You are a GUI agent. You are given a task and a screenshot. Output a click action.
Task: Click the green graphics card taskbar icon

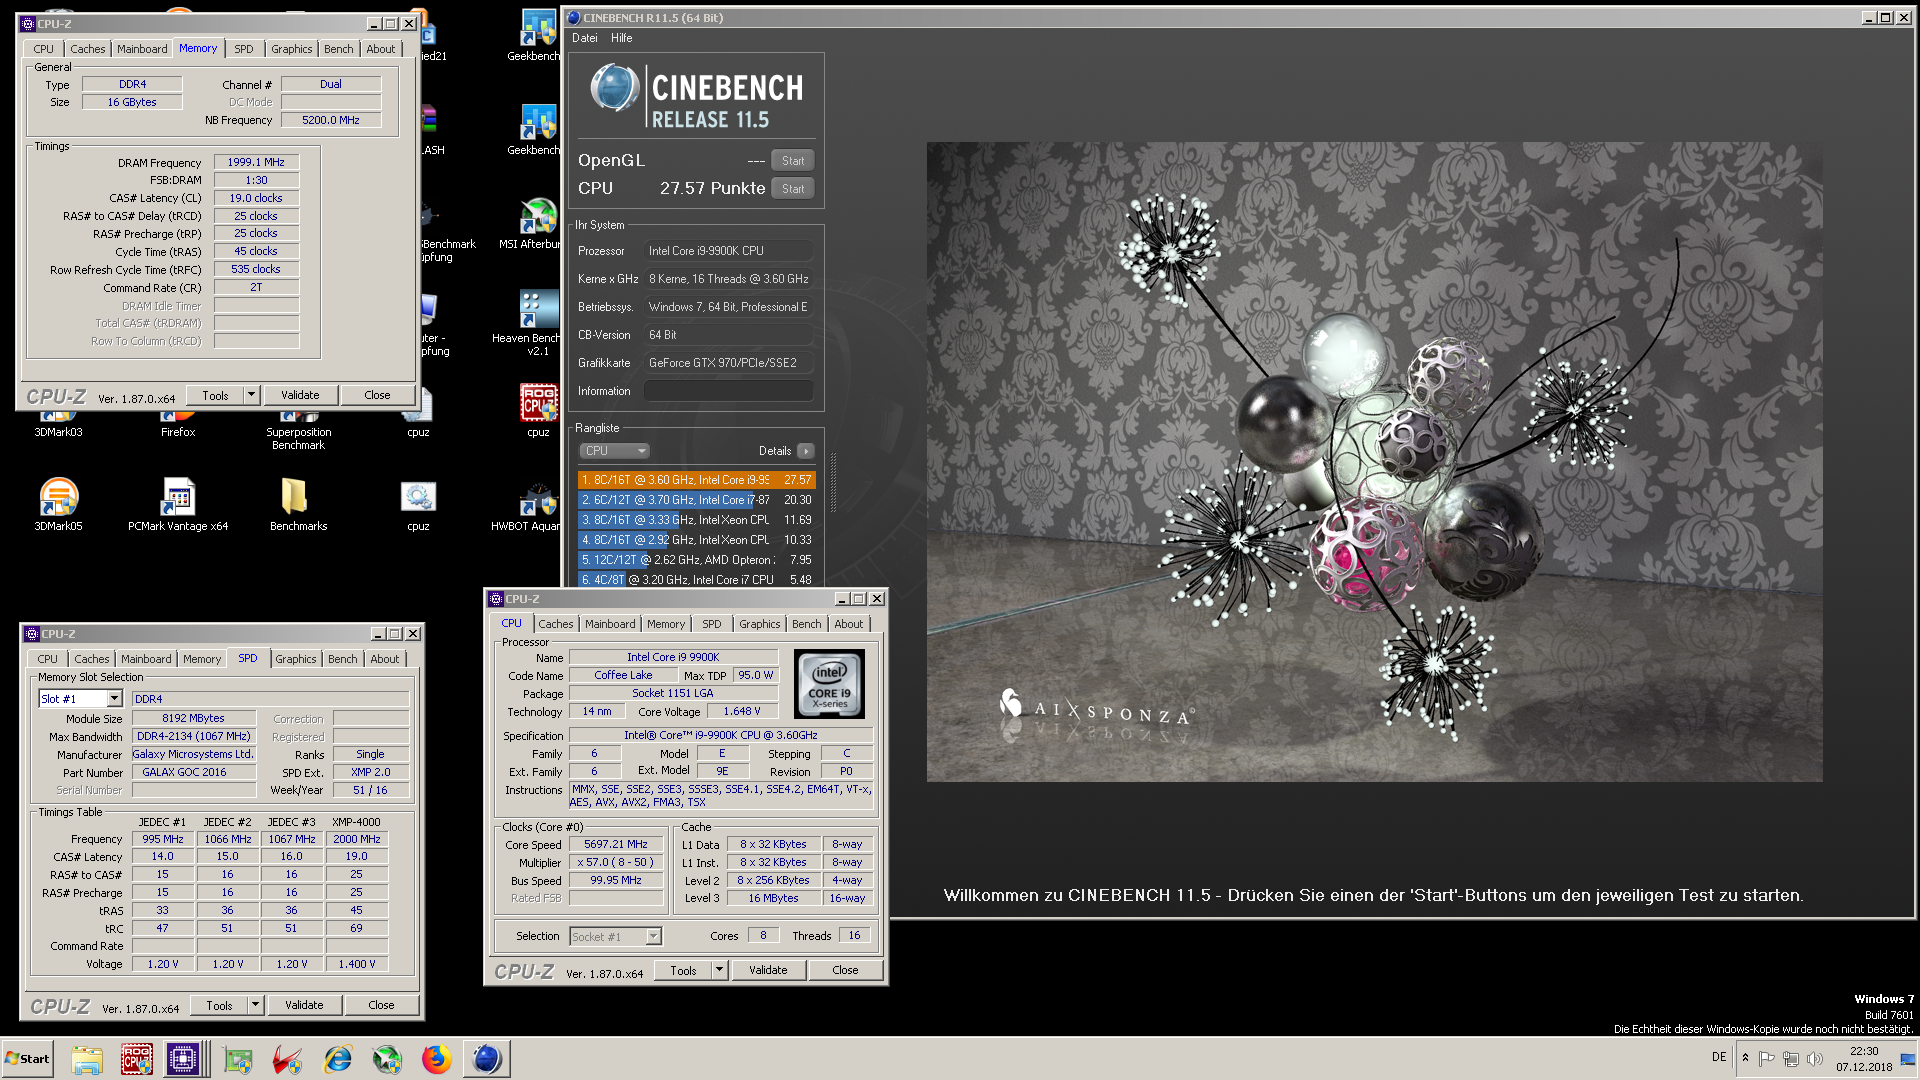tap(238, 1059)
